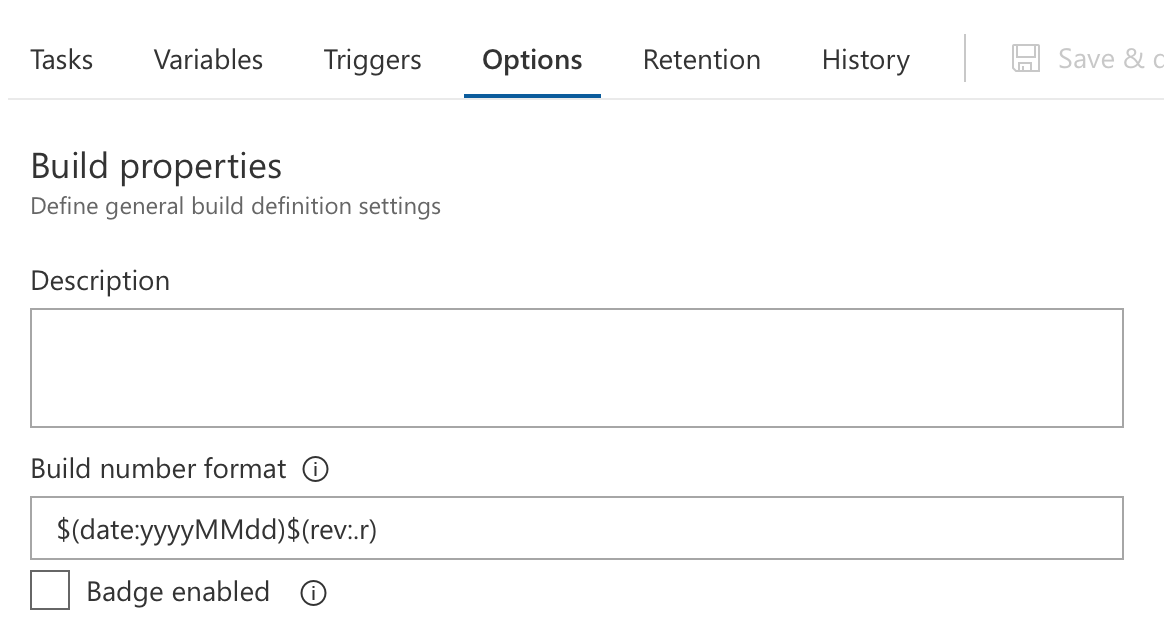The width and height of the screenshot is (1164, 640).
Task: View the History tab
Action: (865, 60)
